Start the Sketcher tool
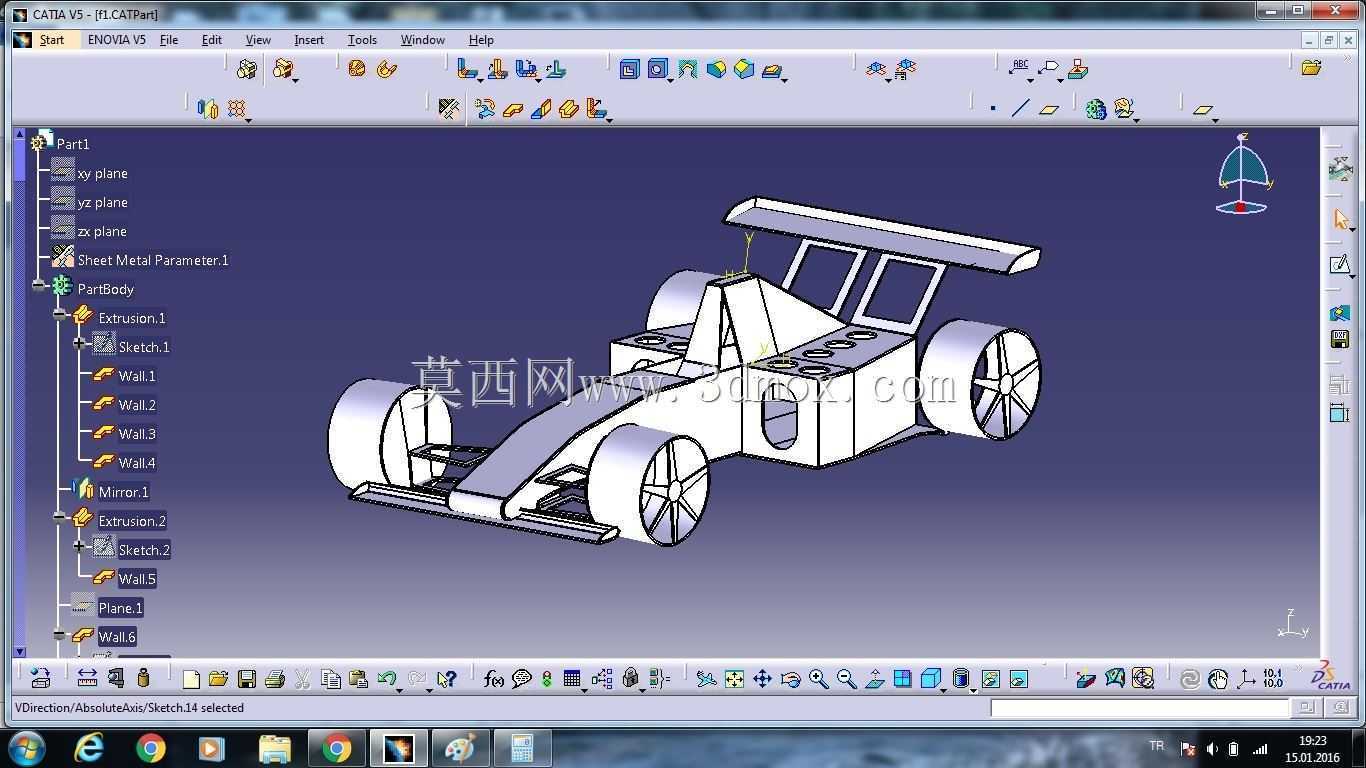 tap(1340, 264)
